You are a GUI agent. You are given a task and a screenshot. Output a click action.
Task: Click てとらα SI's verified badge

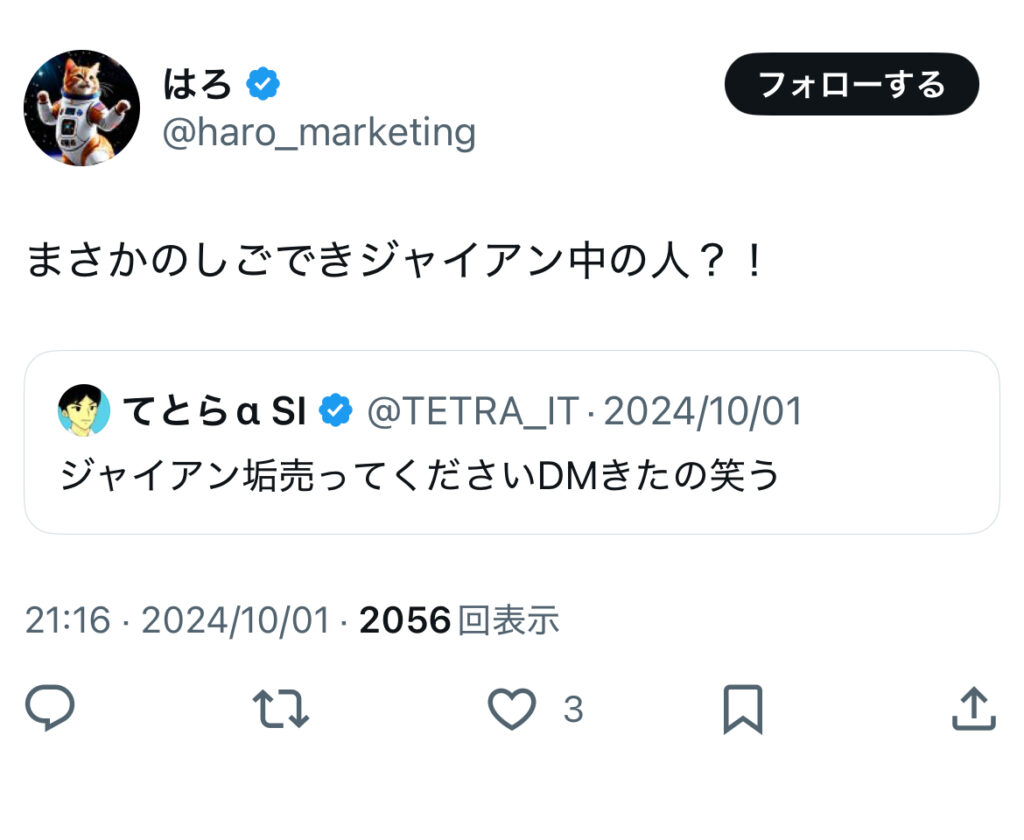[336, 410]
